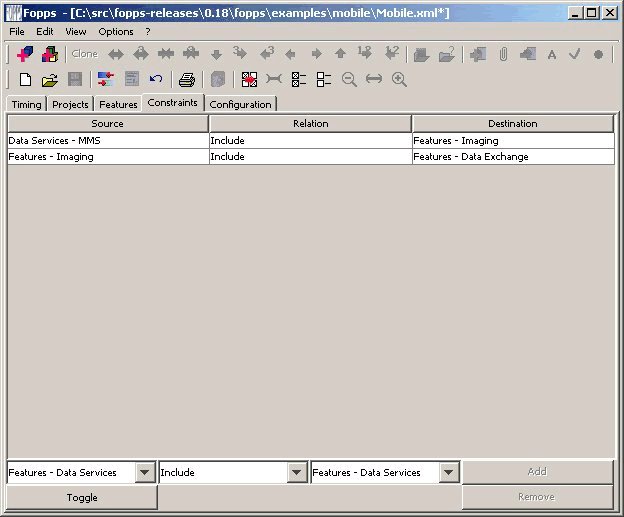
Task: Click the red arrows over crossed boxes icon
Action: tap(250, 80)
